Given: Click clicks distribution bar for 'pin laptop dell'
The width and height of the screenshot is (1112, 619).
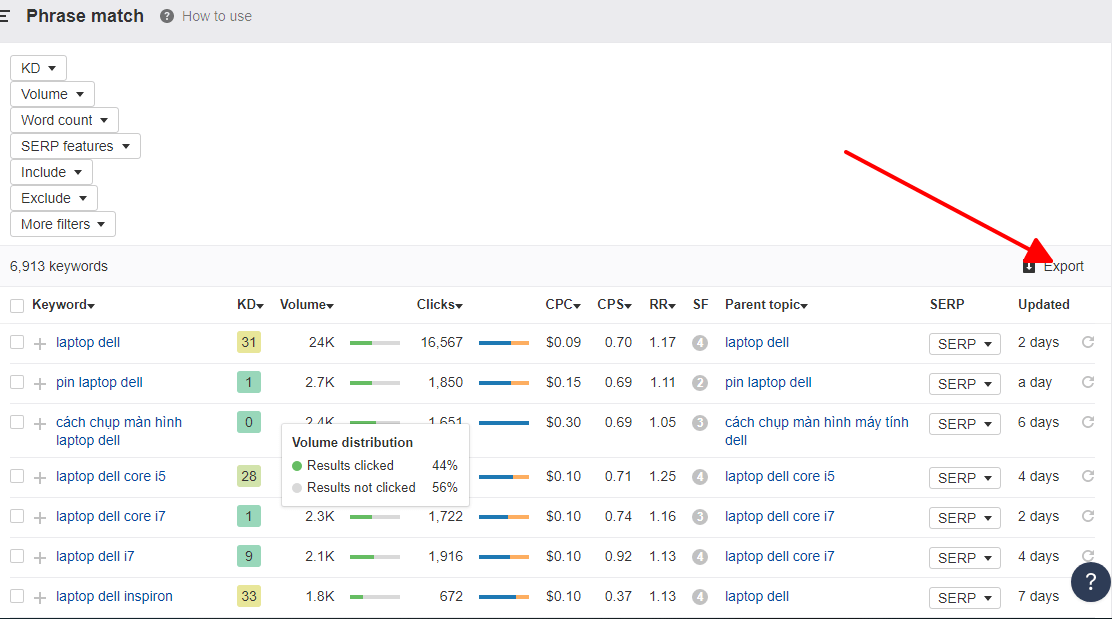Looking at the screenshot, I should tap(504, 383).
